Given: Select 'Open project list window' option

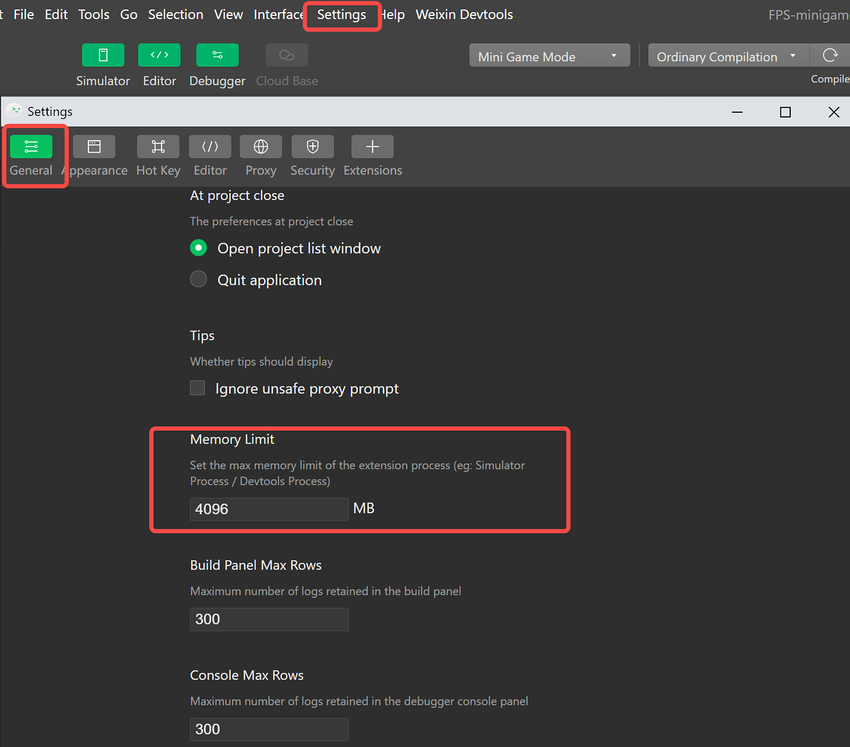Looking at the screenshot, I should coord(199,248).
